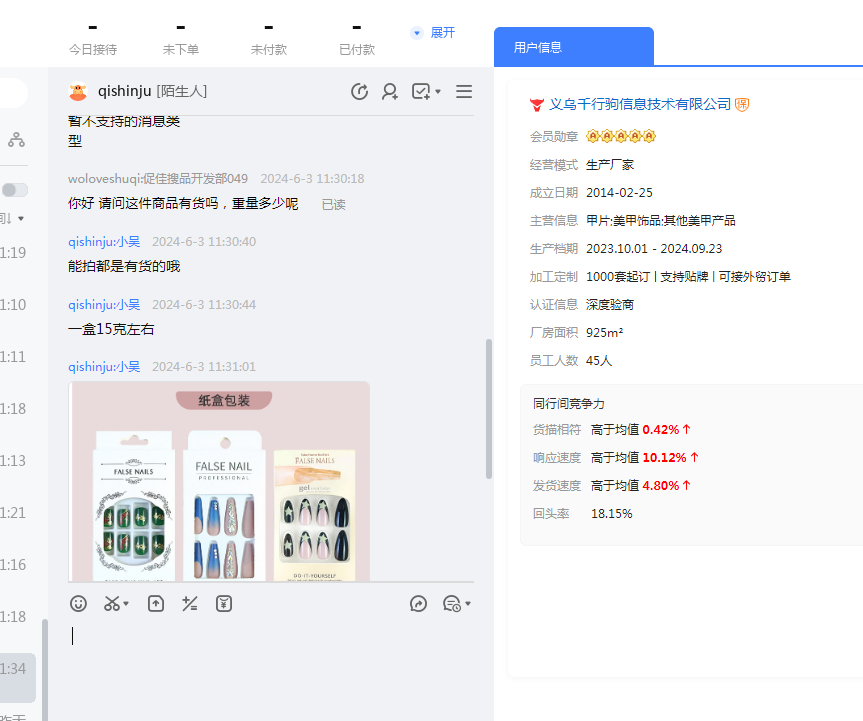Screen dimensions: 863x721
Task: Open the hamburger menu in chat header
Action: (x=464, y=92)
